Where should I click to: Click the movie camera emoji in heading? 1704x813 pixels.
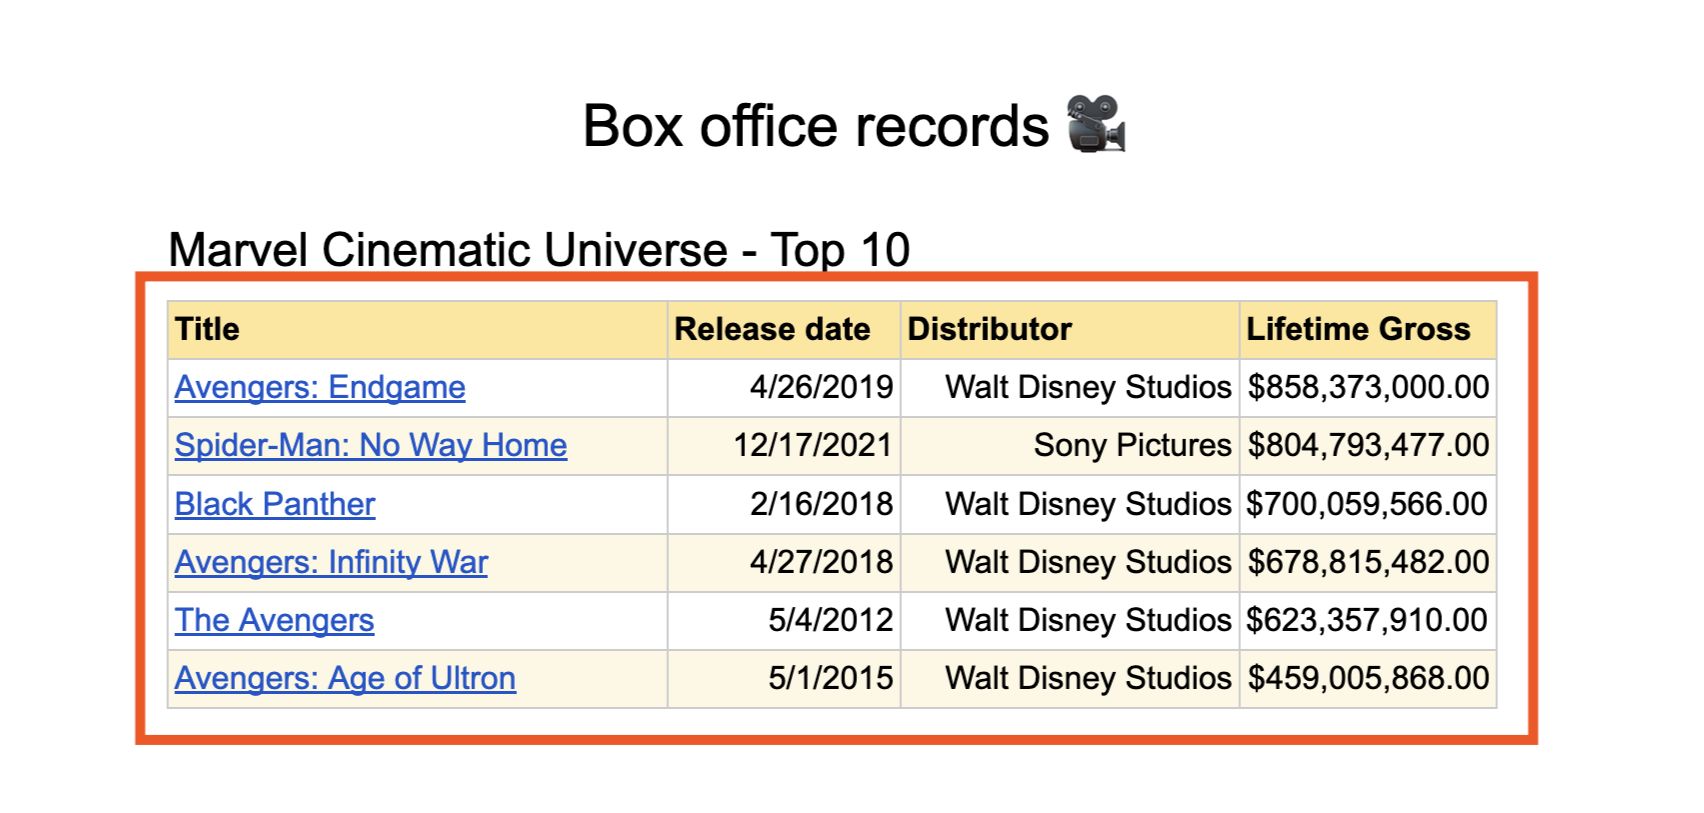(1096, 125)
